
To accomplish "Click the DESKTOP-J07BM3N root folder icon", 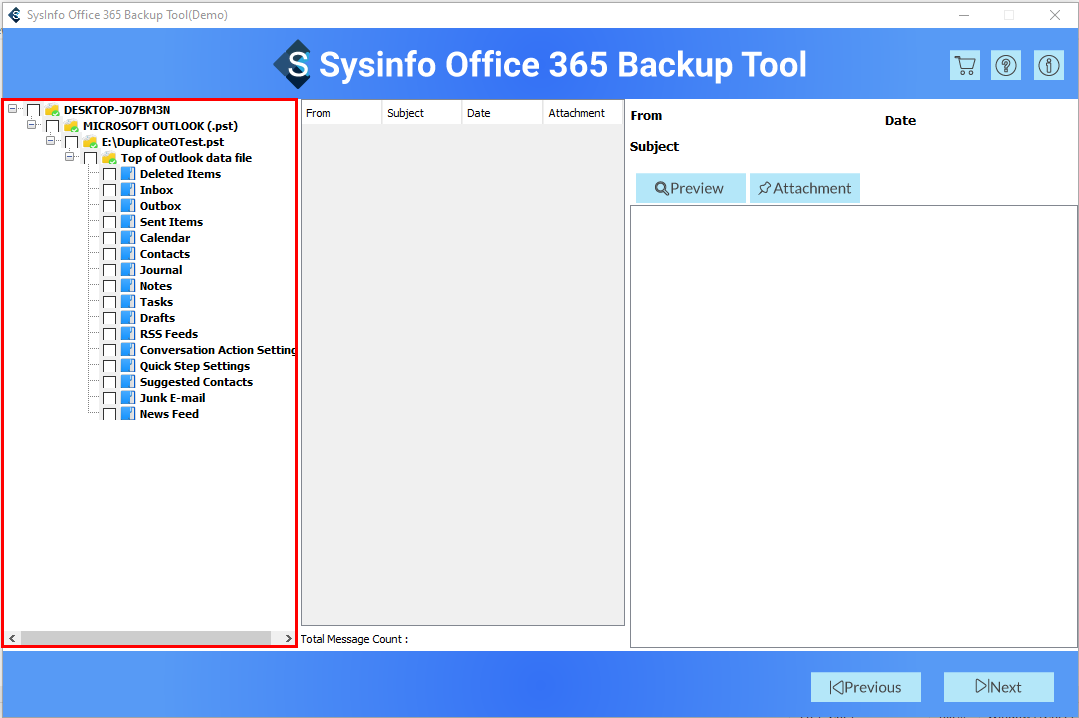I will point(52,110).
